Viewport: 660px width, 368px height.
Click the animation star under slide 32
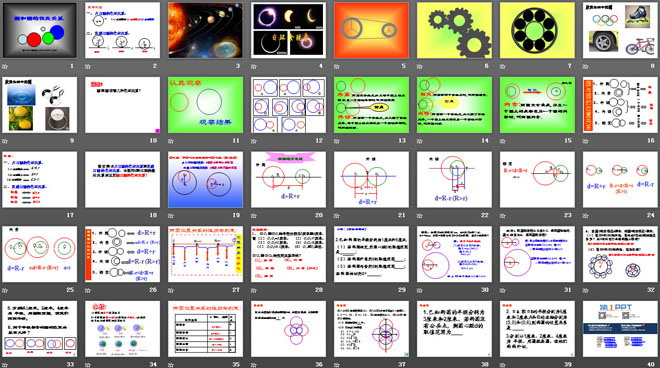(x=585, y=290)
